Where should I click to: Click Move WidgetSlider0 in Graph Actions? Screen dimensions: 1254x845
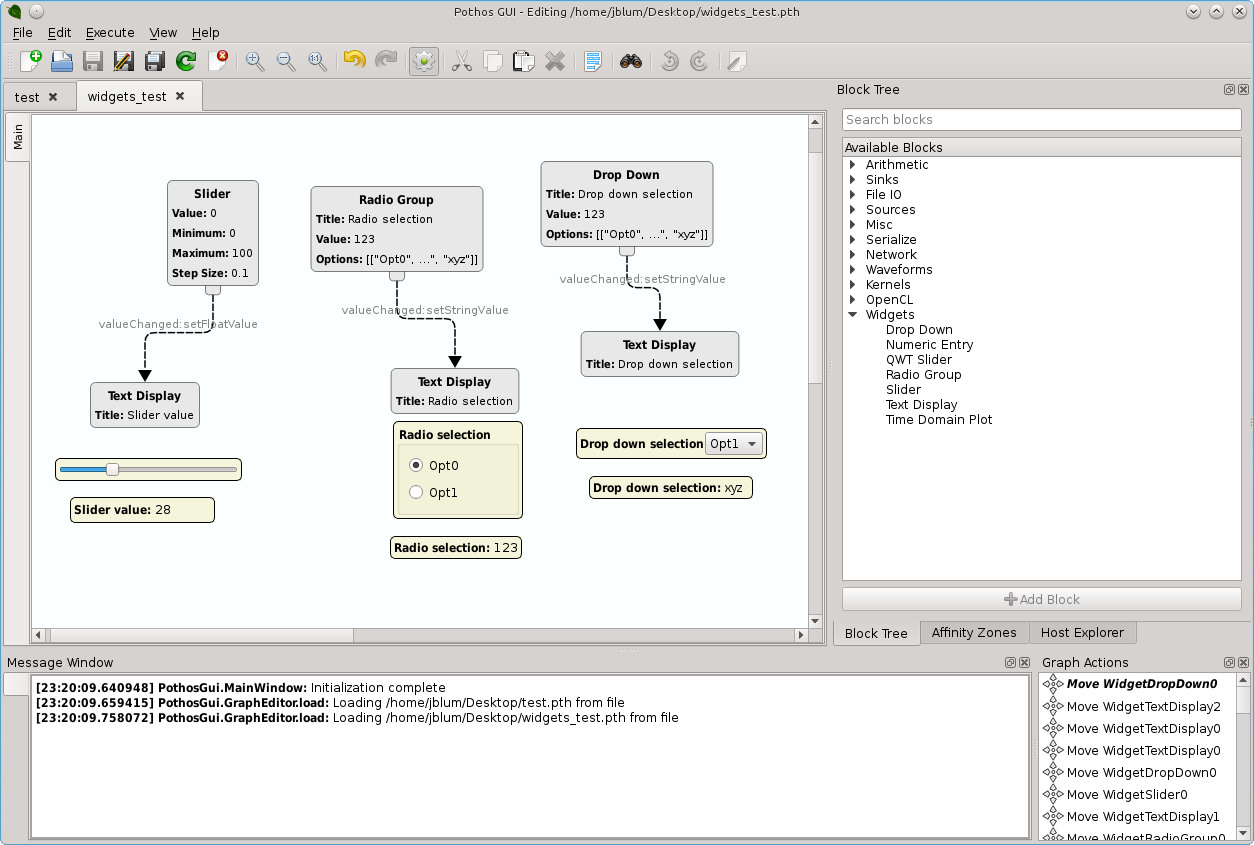click(1127, 795)
